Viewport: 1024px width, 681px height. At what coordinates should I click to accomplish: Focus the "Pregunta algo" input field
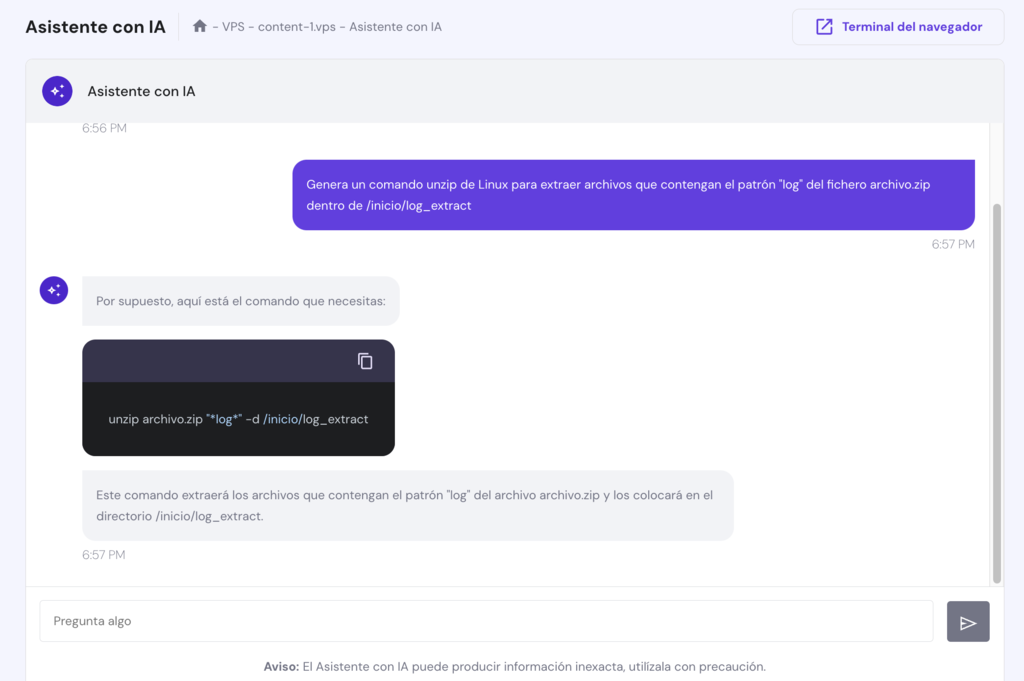[x=486, y=621]
